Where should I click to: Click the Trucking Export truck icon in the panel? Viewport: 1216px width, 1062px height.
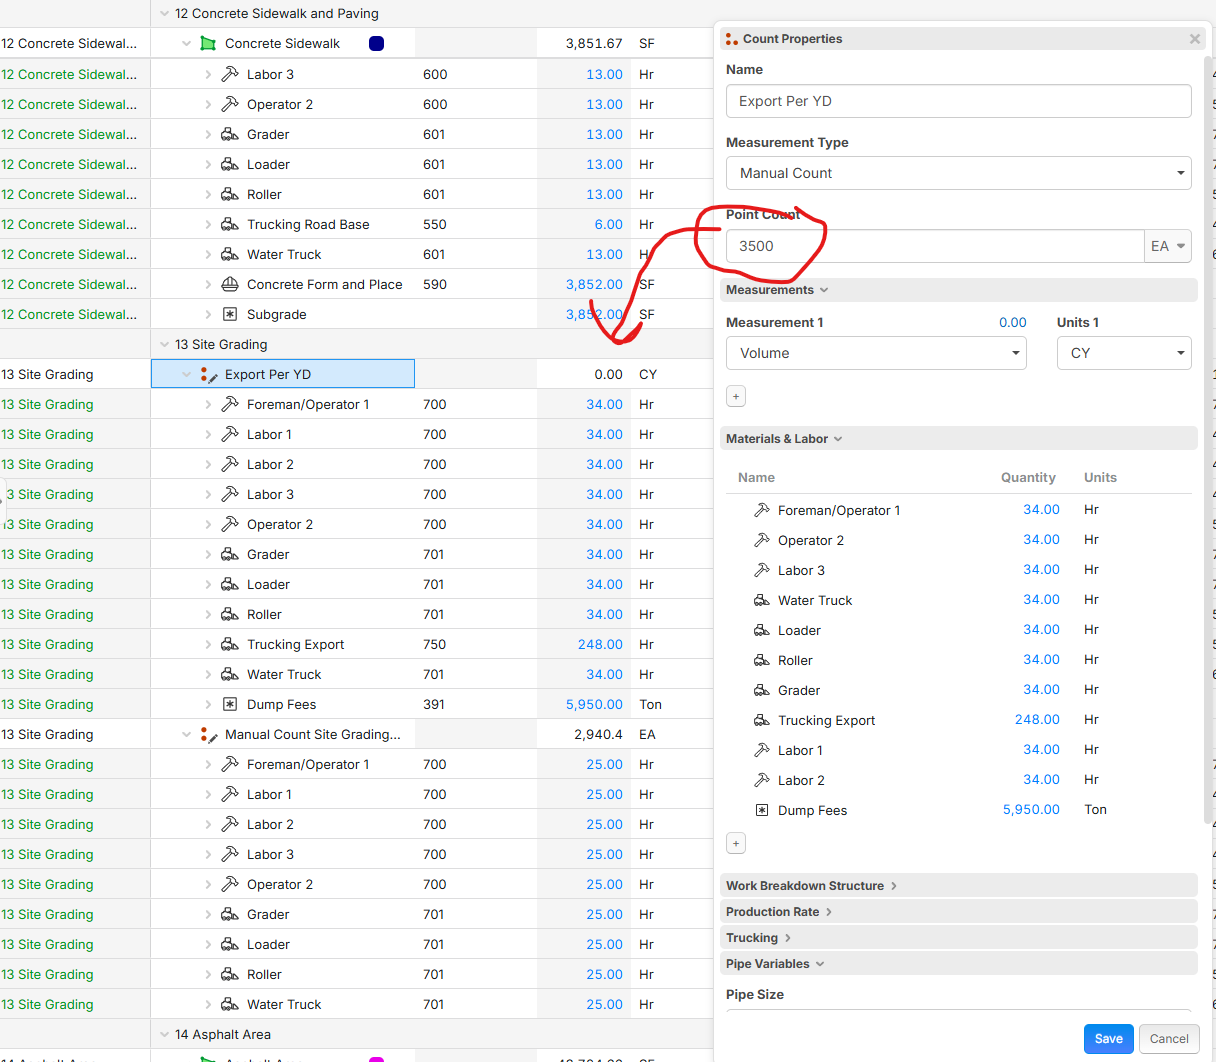(761, 721)
